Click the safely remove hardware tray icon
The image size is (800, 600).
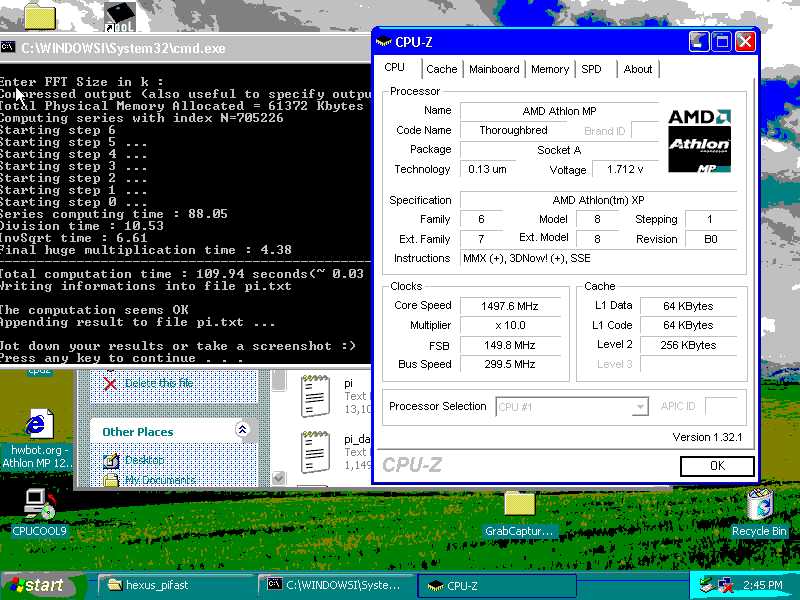point(707,585)
